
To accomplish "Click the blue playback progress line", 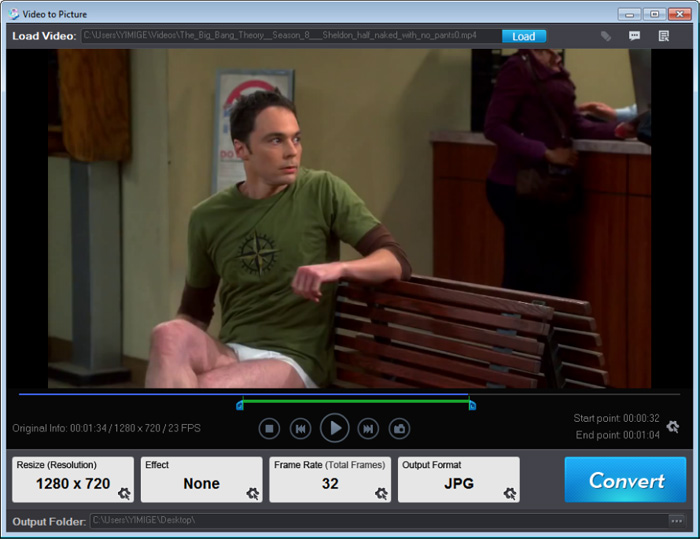I will [243, 394].
